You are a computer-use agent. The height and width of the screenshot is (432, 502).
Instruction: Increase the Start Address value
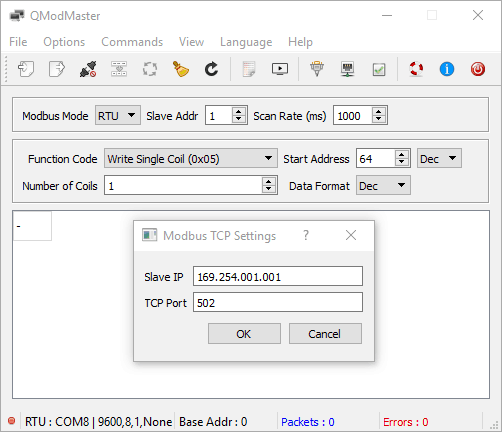click(402, 154)
